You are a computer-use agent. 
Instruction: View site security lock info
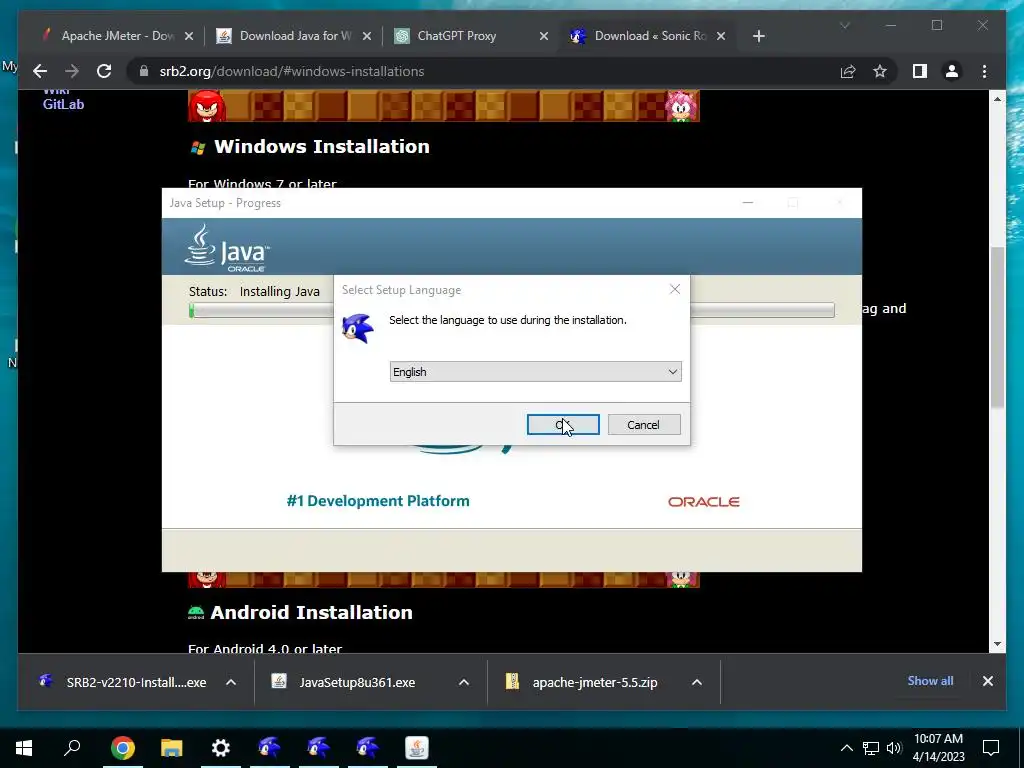144,71
